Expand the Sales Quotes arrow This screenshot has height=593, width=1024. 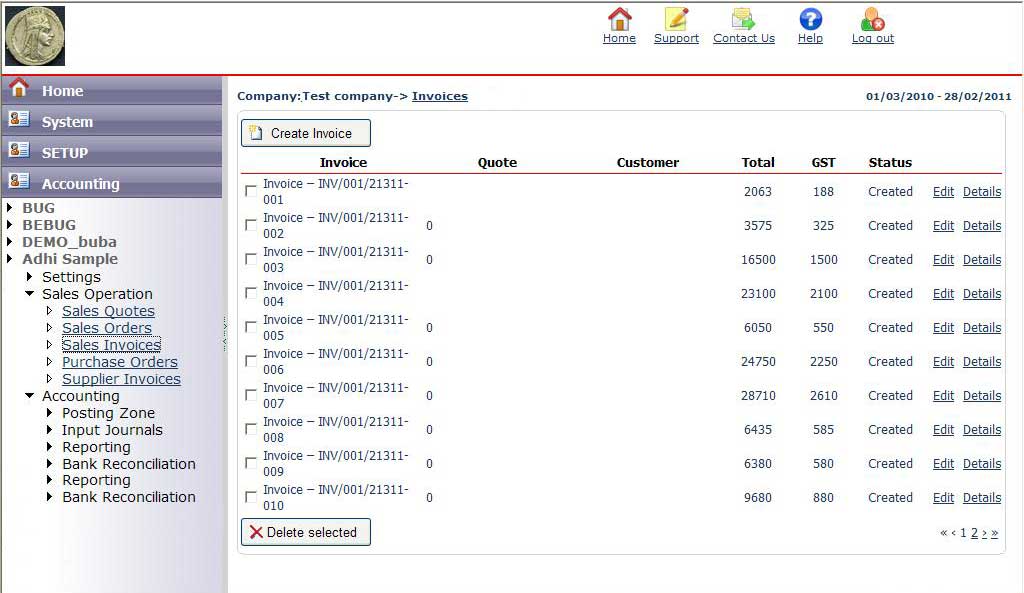[50, 310]
